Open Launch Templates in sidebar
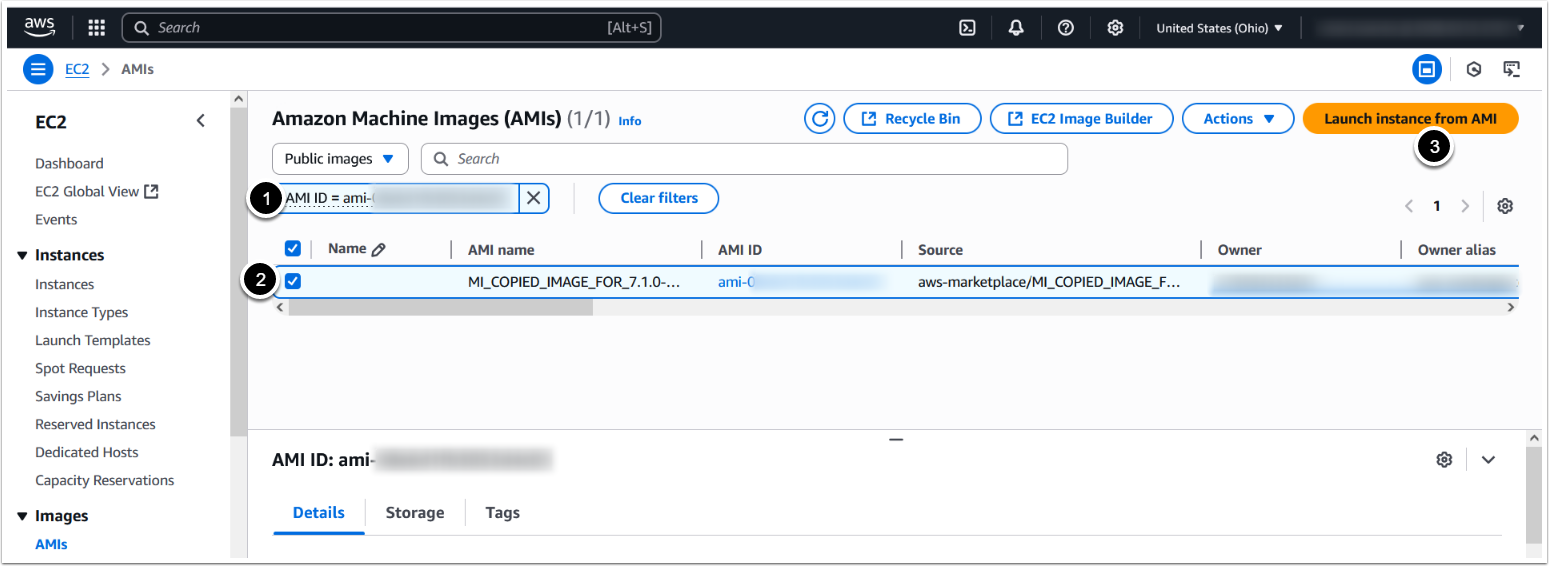The width and height of the screenshot is (1549, 566). click(x=93, y=340)
